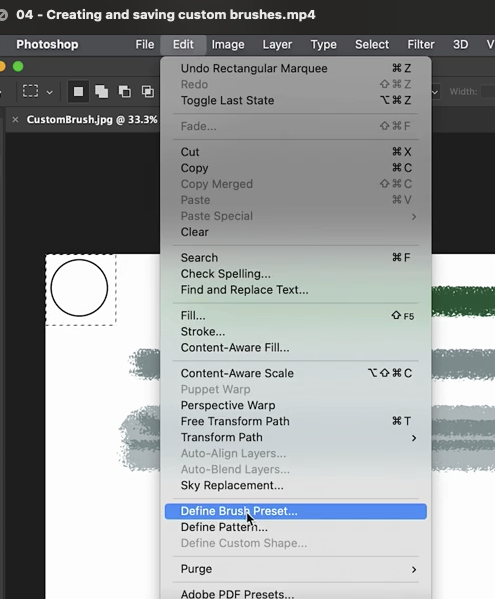Viewport: 495px width, 599px height.
Task: Open the Filter menu
Action: (x=421, y=44)
